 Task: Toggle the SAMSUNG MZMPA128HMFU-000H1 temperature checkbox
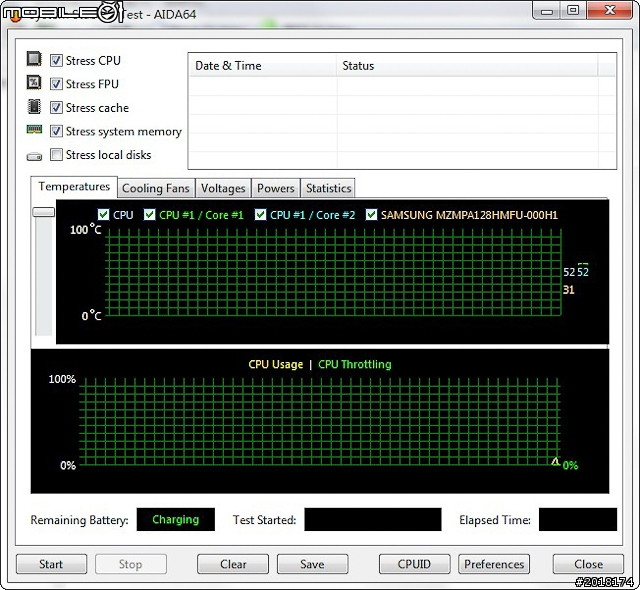372,215
